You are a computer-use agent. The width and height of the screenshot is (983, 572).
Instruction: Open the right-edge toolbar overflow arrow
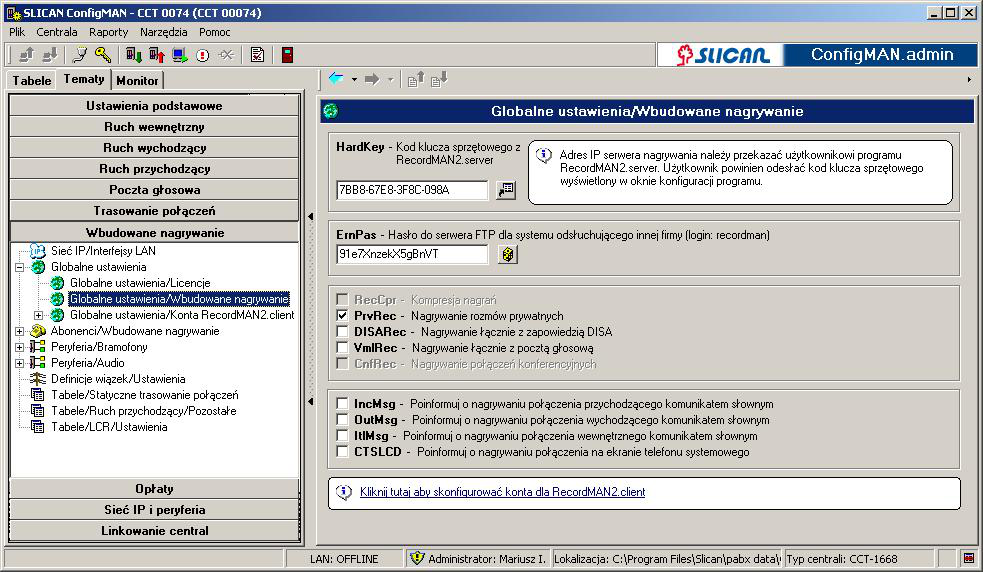click(969, 80)
